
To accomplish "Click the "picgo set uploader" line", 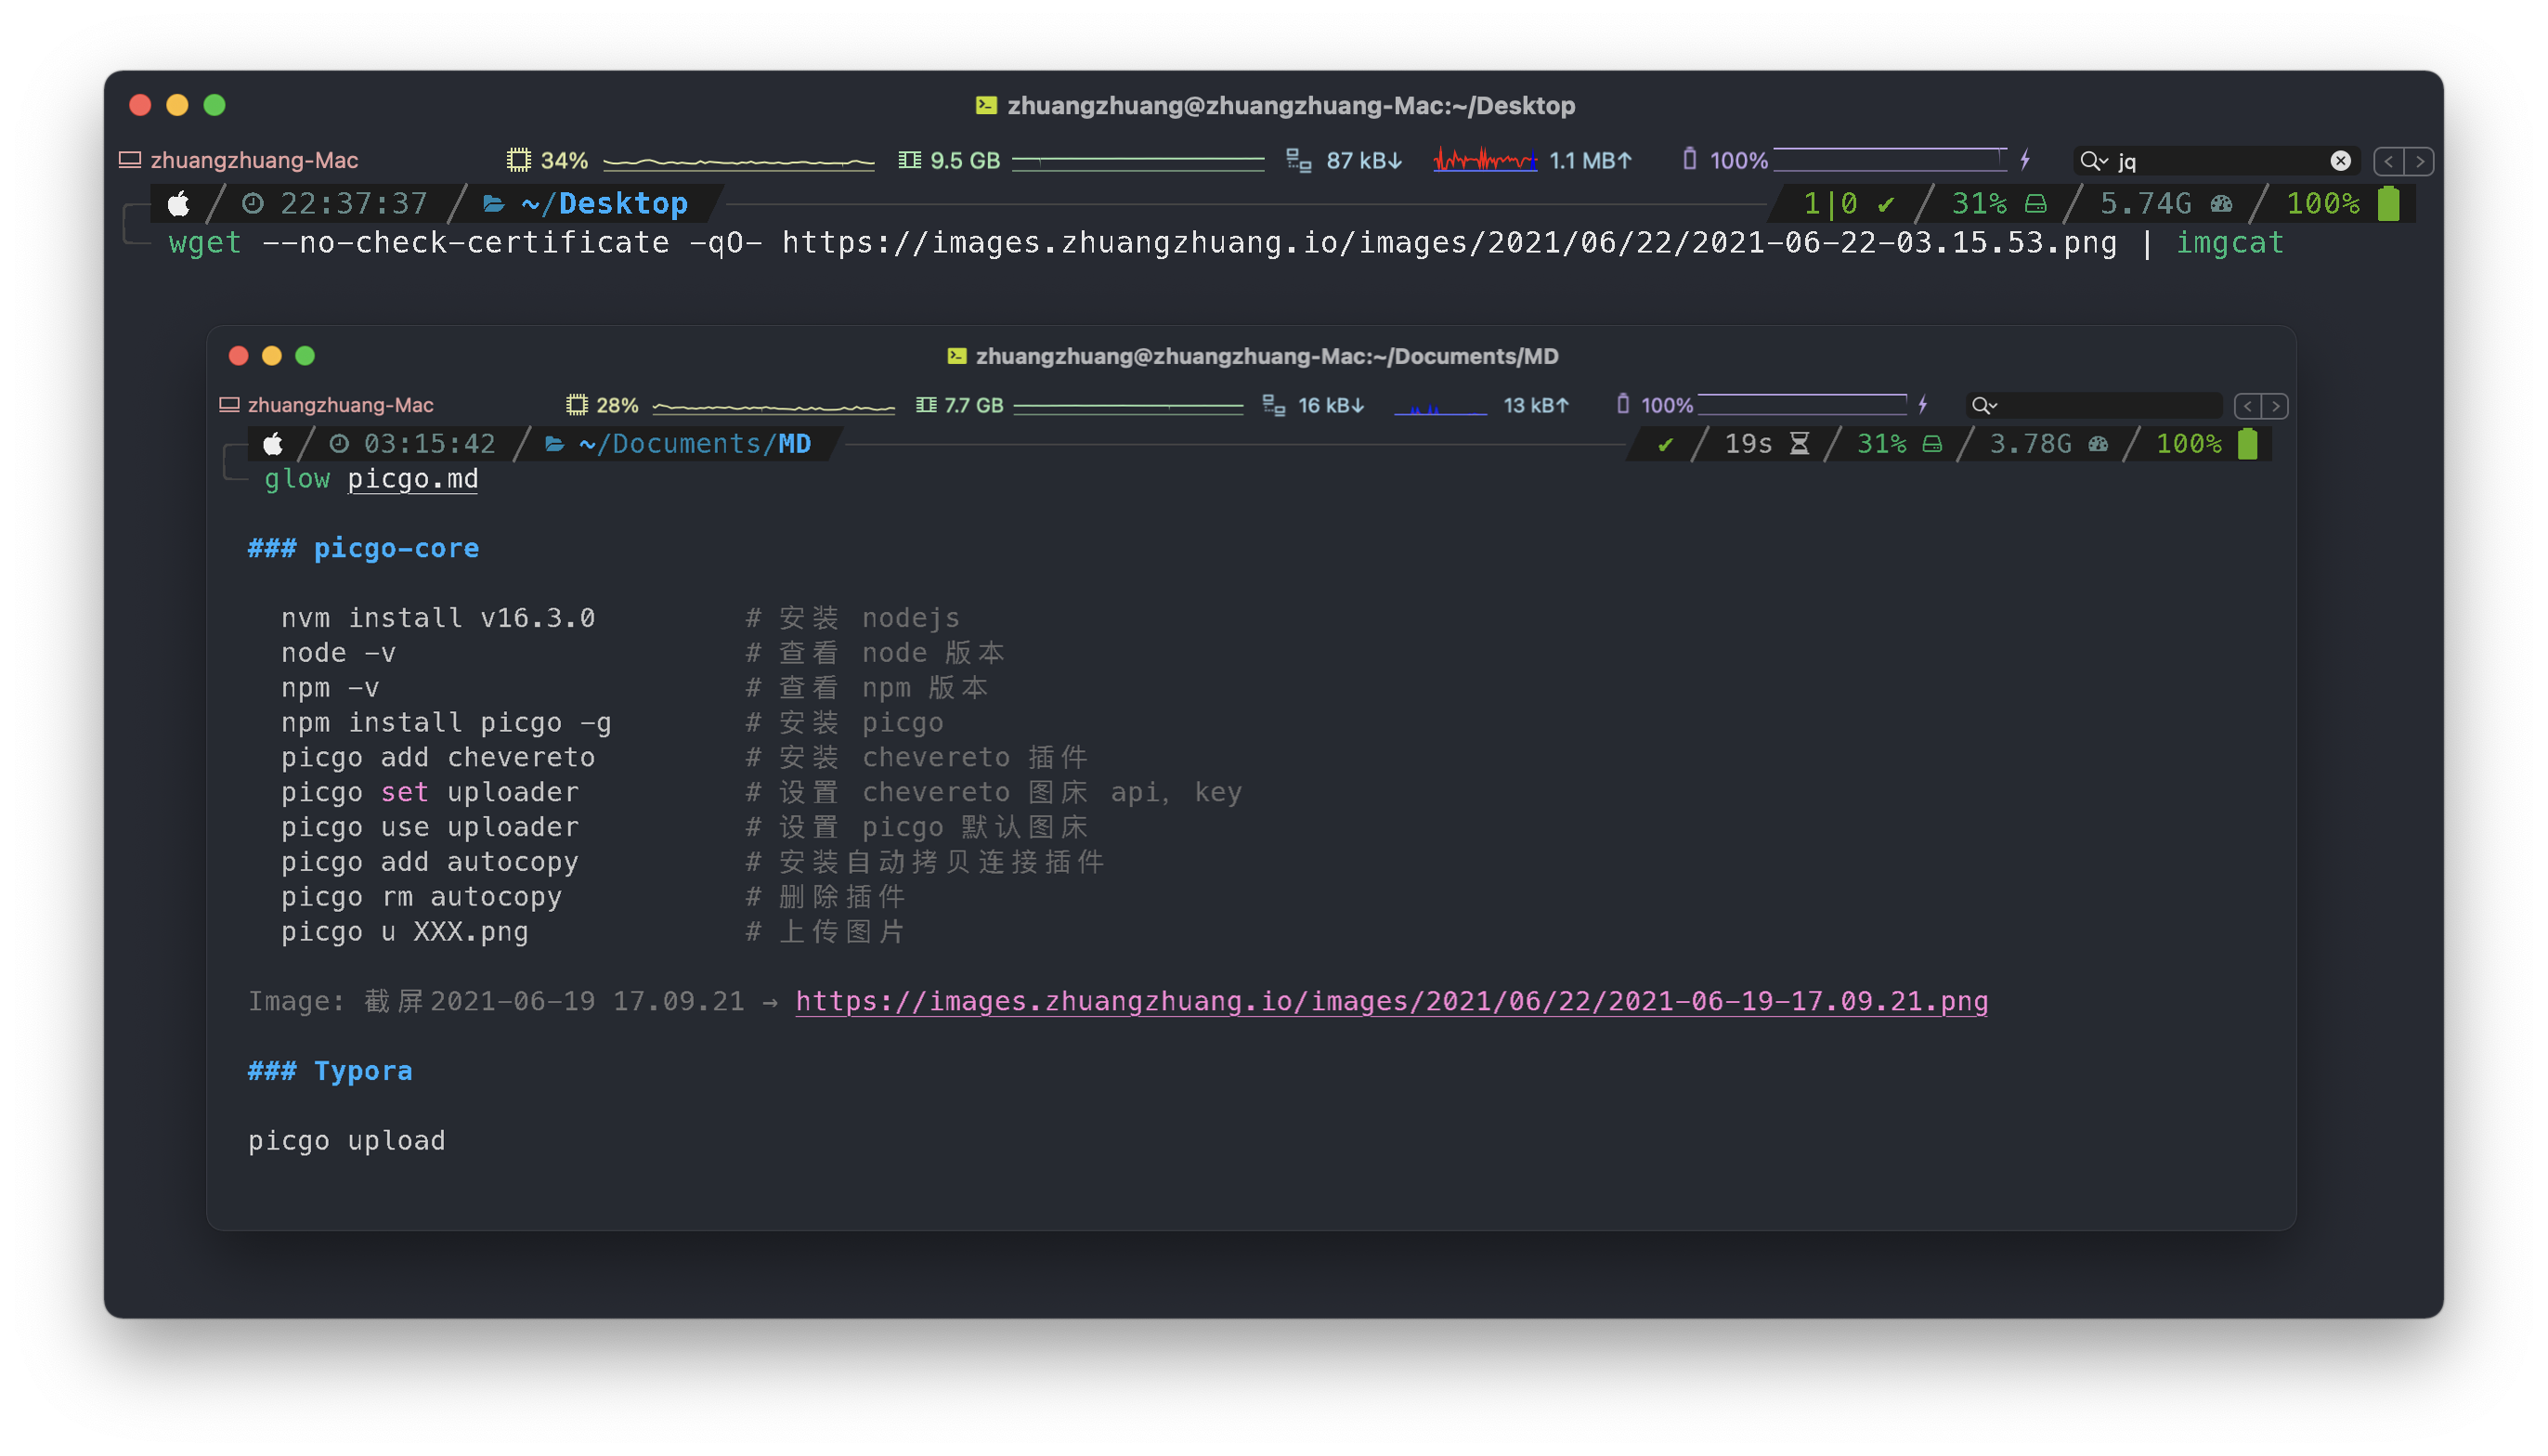I will pos(430,793).
